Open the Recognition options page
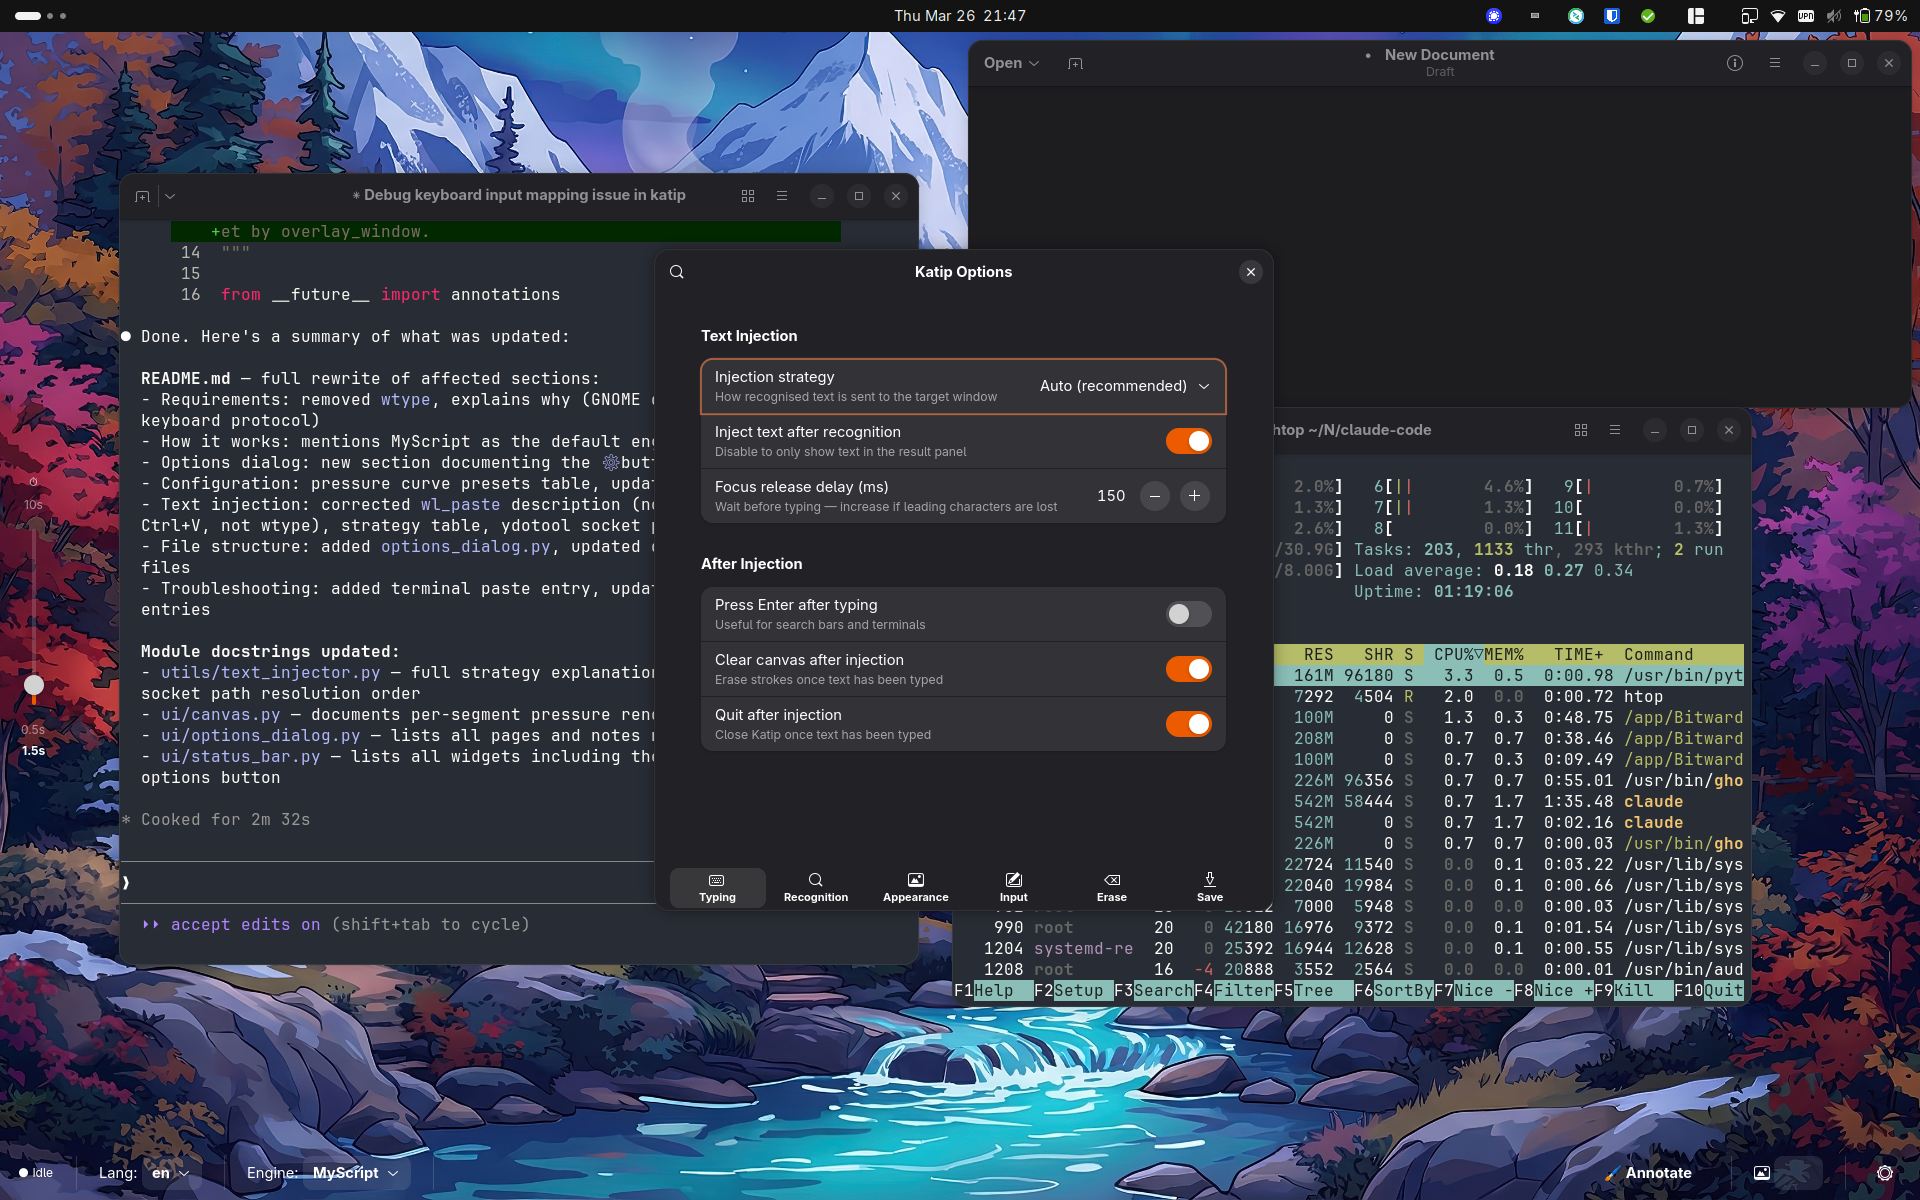Image resolution: width=1920 pixels, height=1200 pixels. (x=815, y=887)
